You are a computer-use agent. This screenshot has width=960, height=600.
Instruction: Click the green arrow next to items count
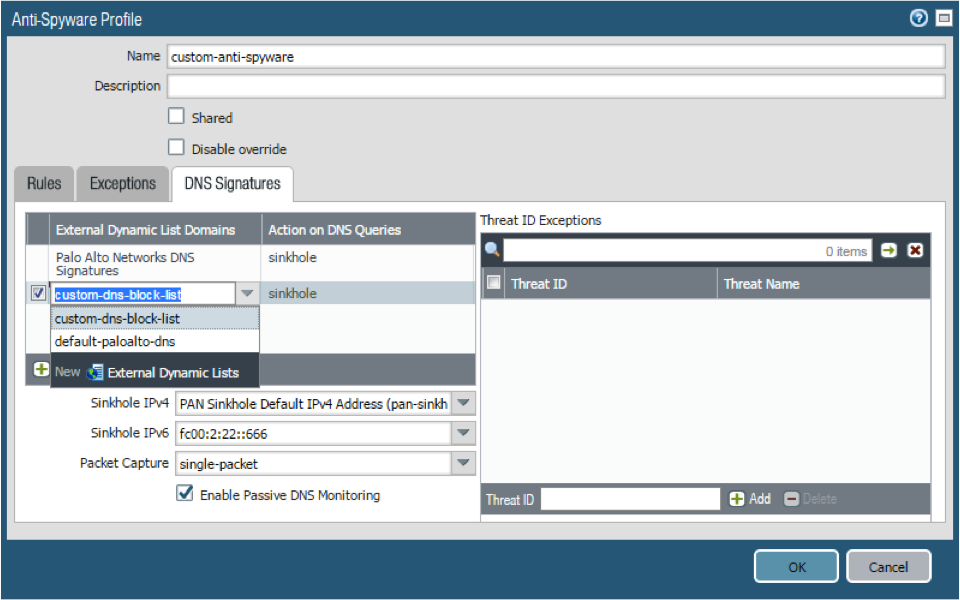coord(888,250)
